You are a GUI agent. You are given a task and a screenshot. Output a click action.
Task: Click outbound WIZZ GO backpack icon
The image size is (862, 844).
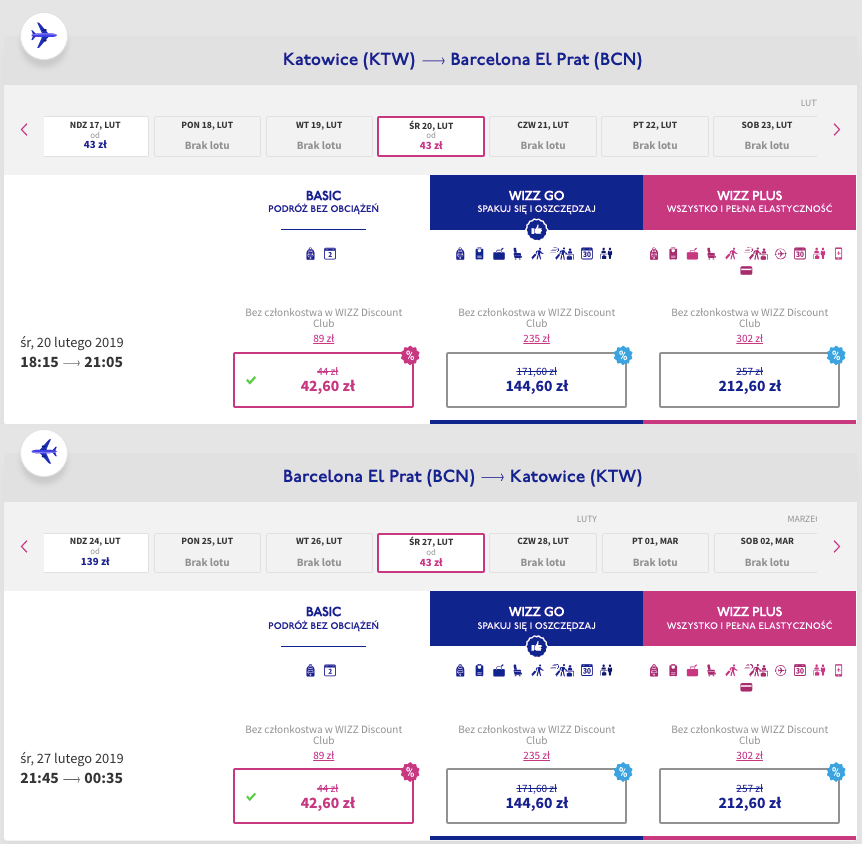tap(460, 254)
